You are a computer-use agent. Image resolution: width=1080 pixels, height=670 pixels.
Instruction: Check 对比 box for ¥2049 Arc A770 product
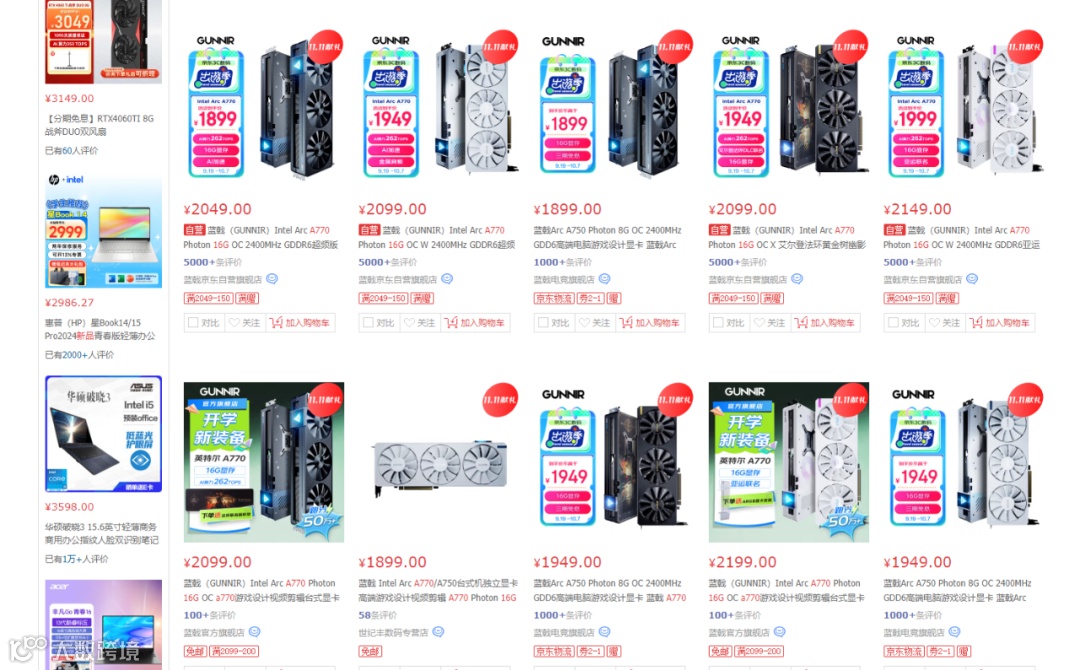[x=194, y=322]
